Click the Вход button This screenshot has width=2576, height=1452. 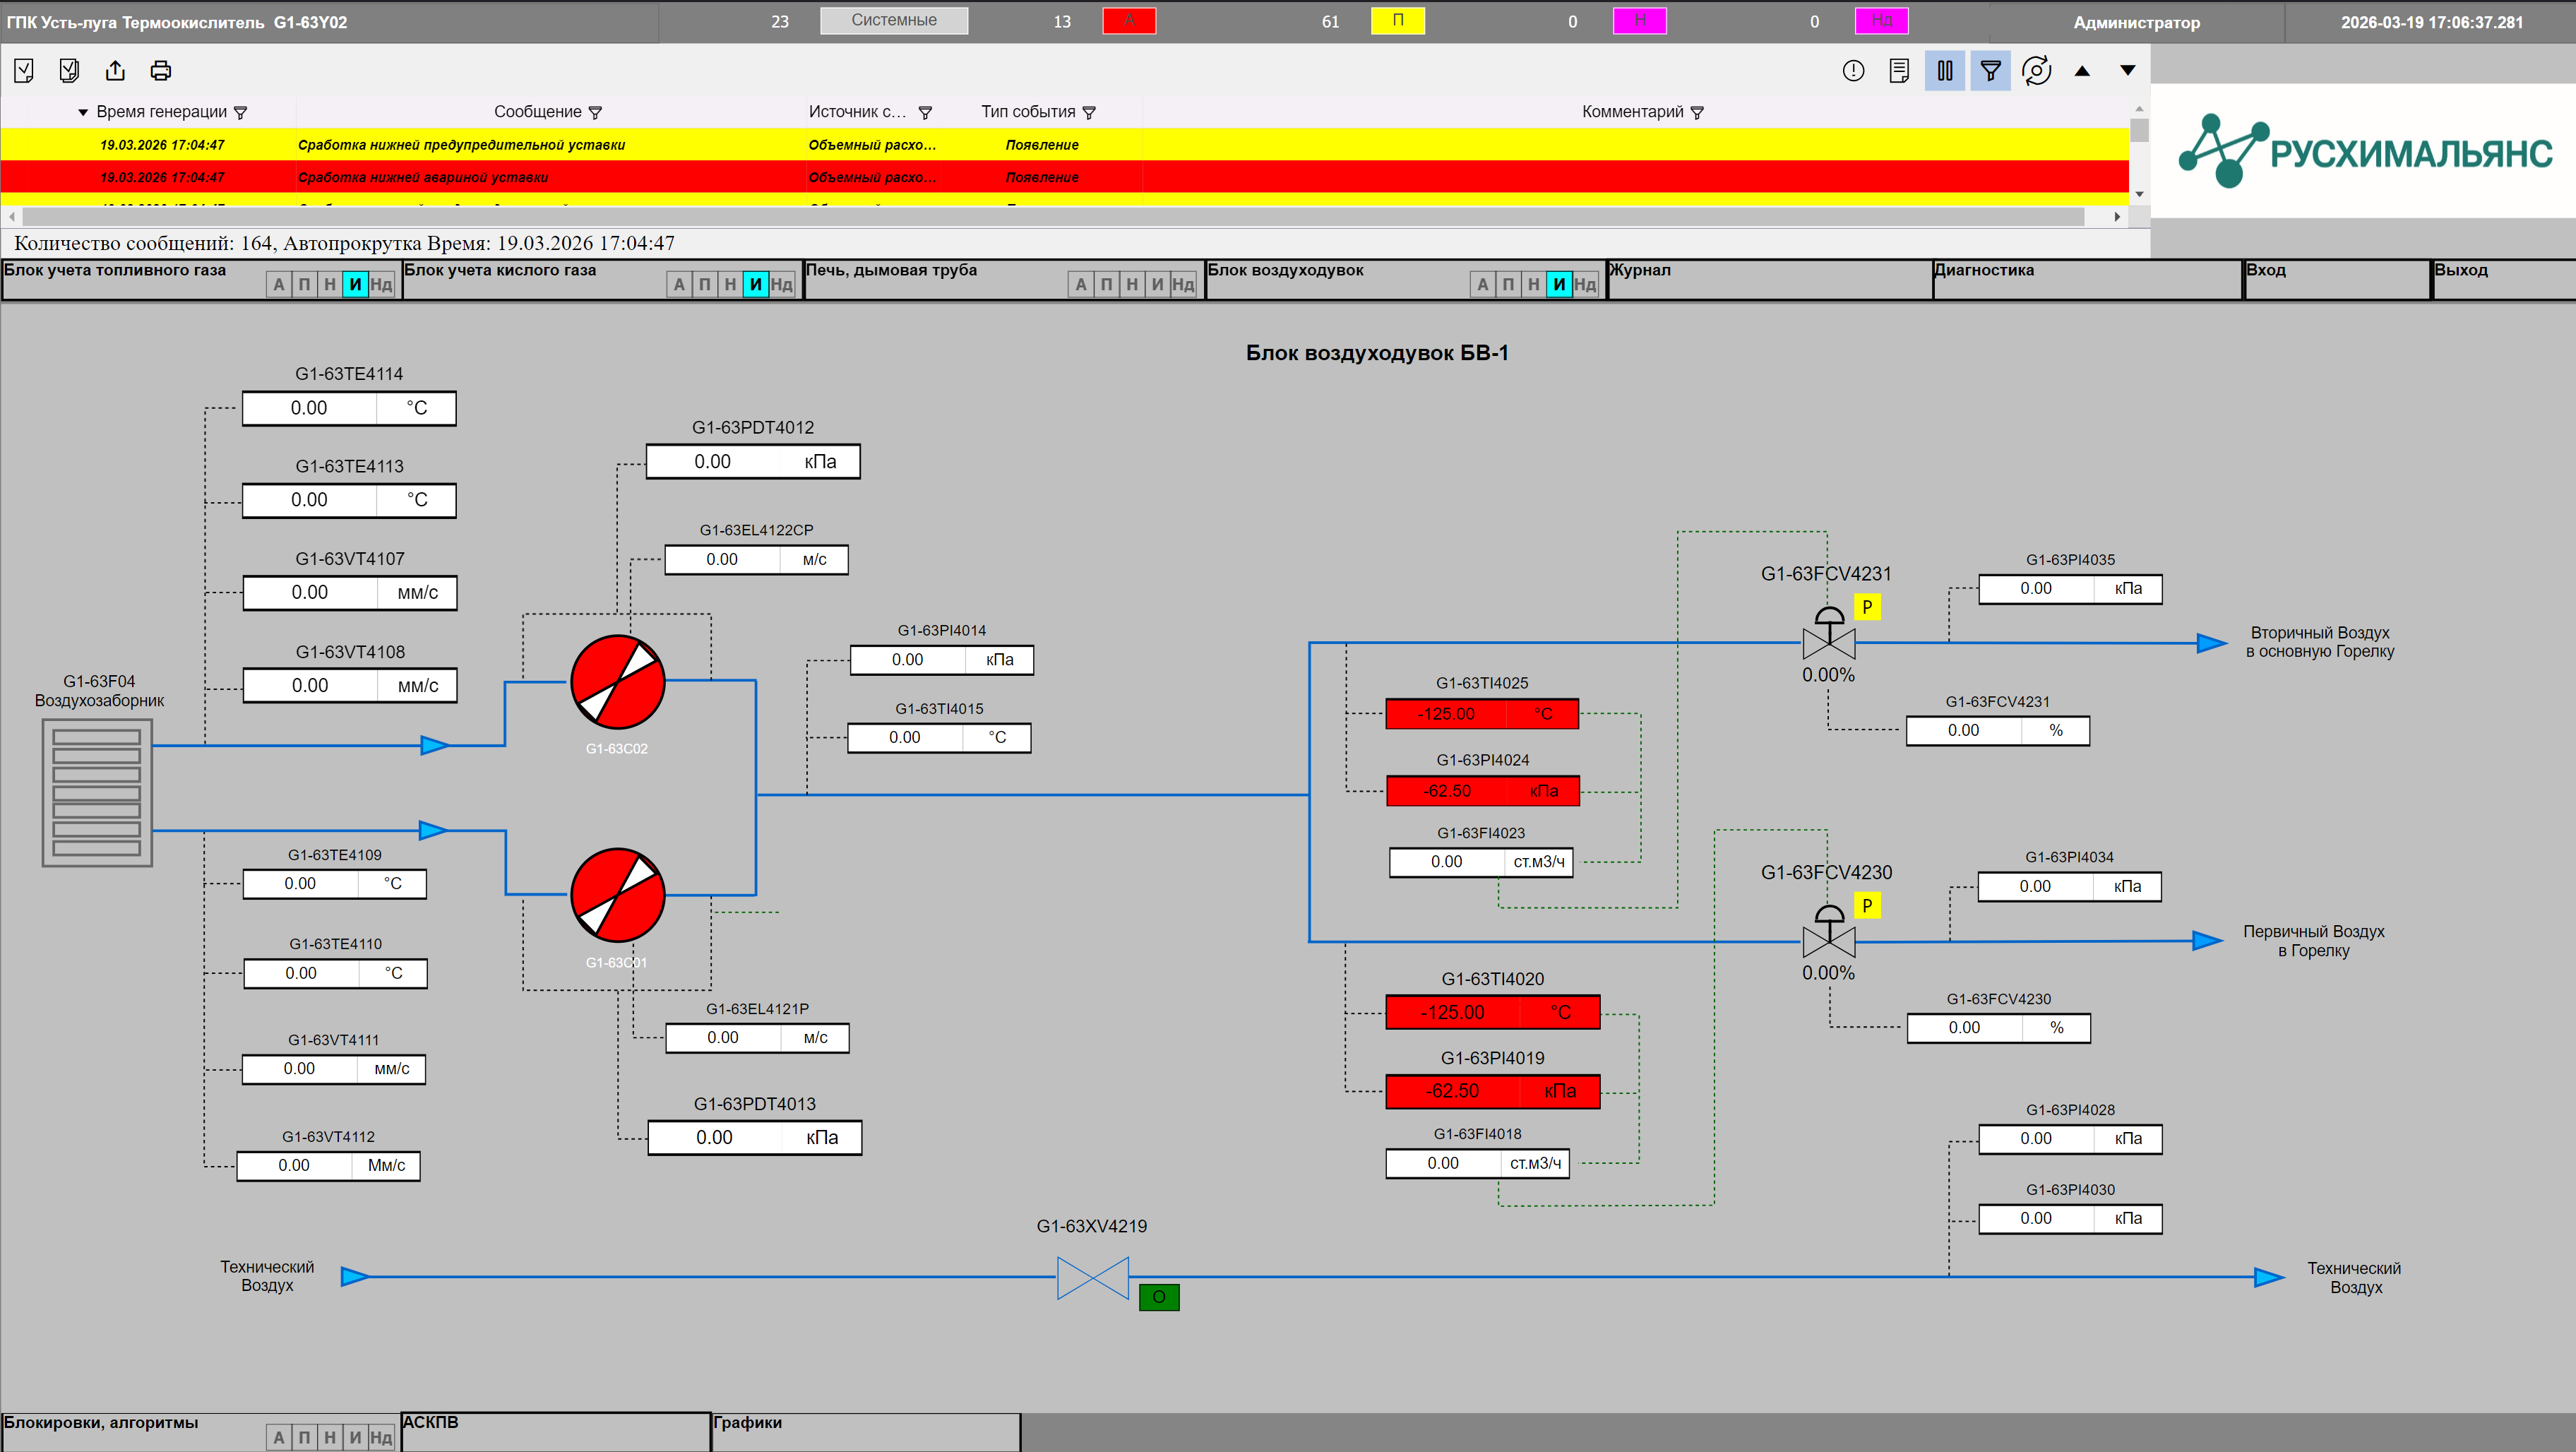tap(2337, 279)
